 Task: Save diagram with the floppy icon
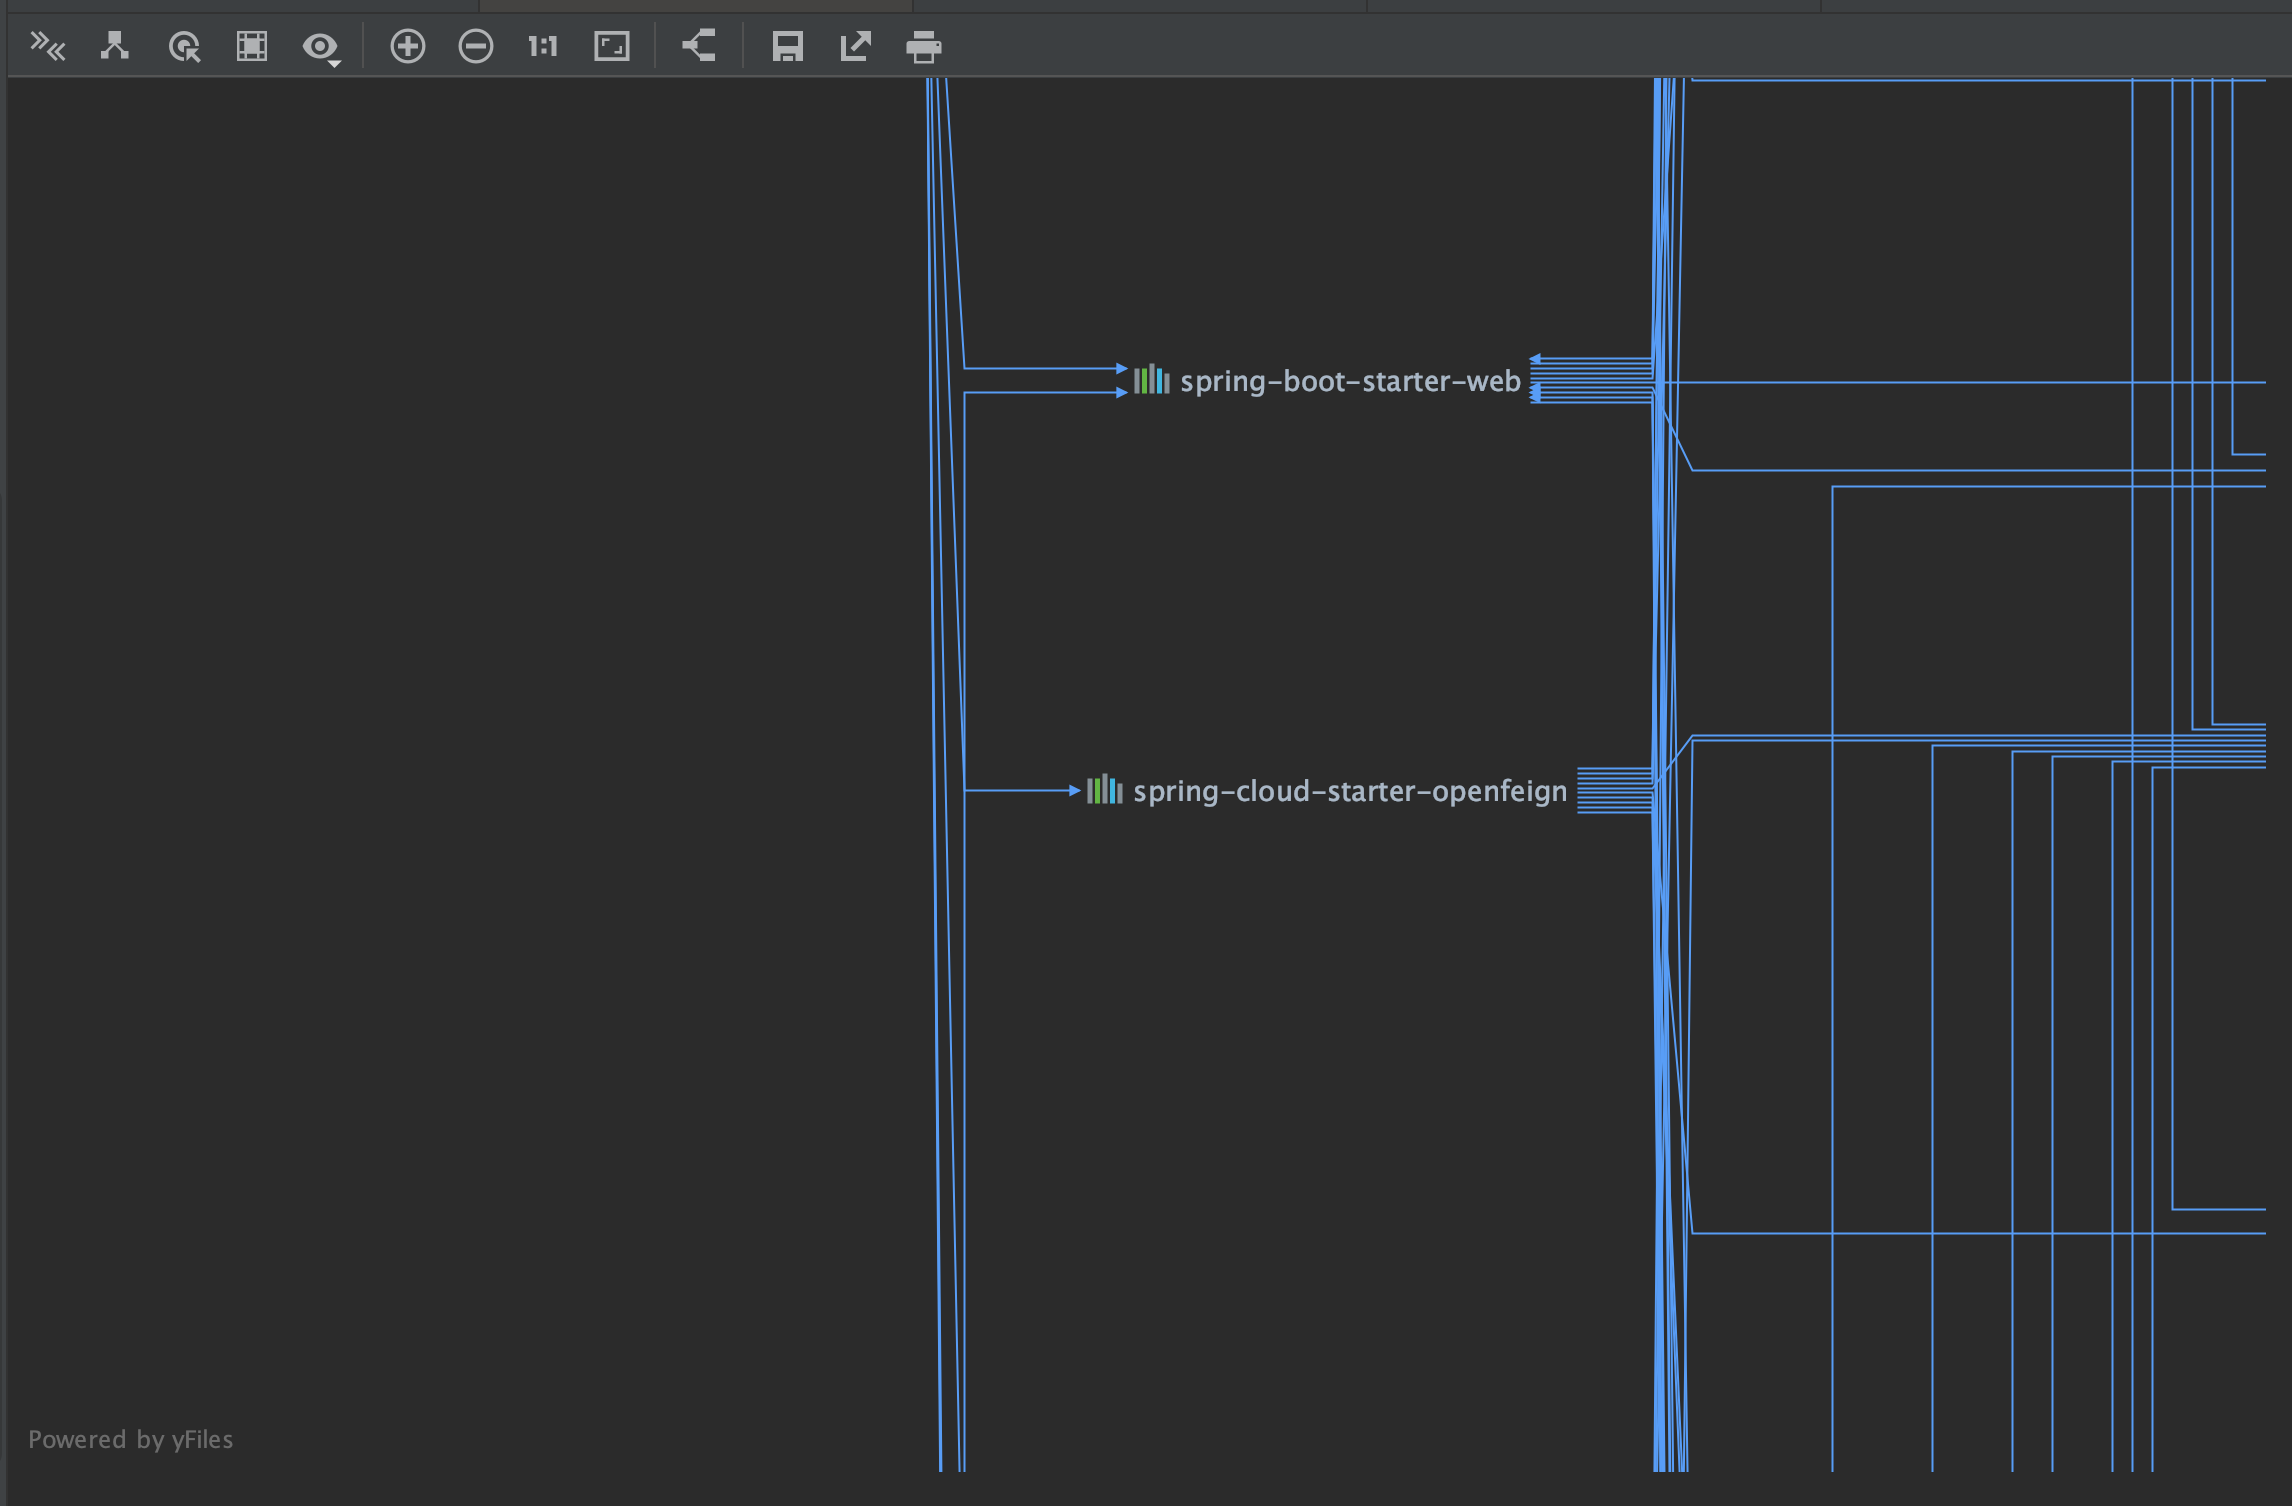click(x=788, y=46)
